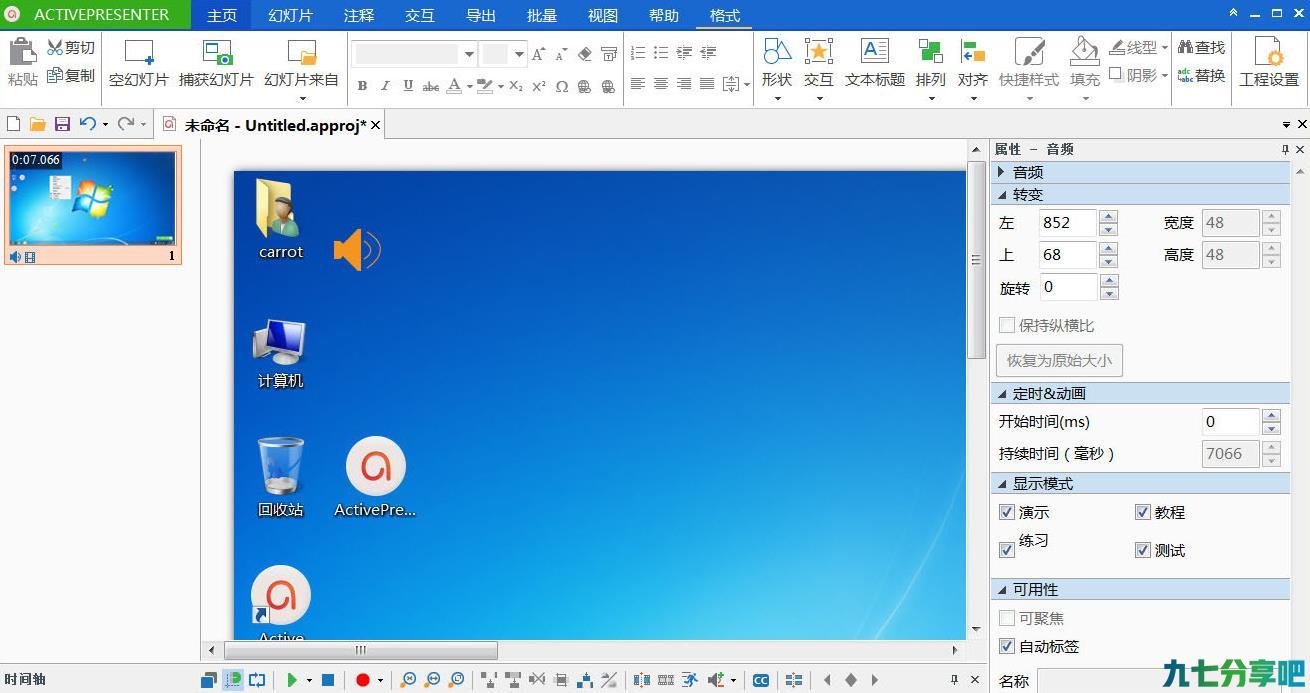Toggle the Tutorial (教程) mode checkbox
The image size is (1310, 693).
point(1143,512)
